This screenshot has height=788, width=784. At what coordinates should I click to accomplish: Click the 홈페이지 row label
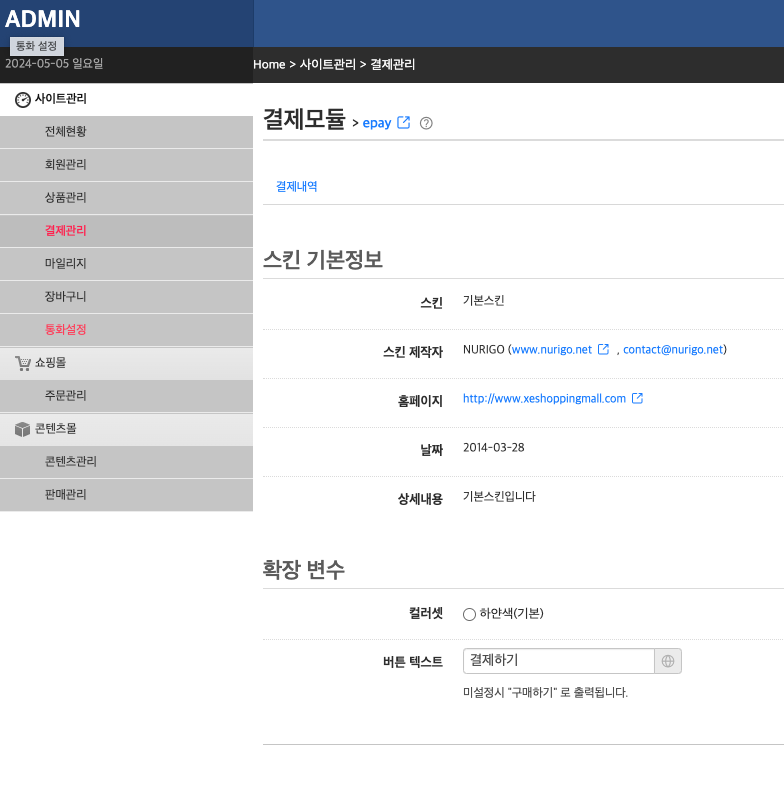[x=420, y=401]
